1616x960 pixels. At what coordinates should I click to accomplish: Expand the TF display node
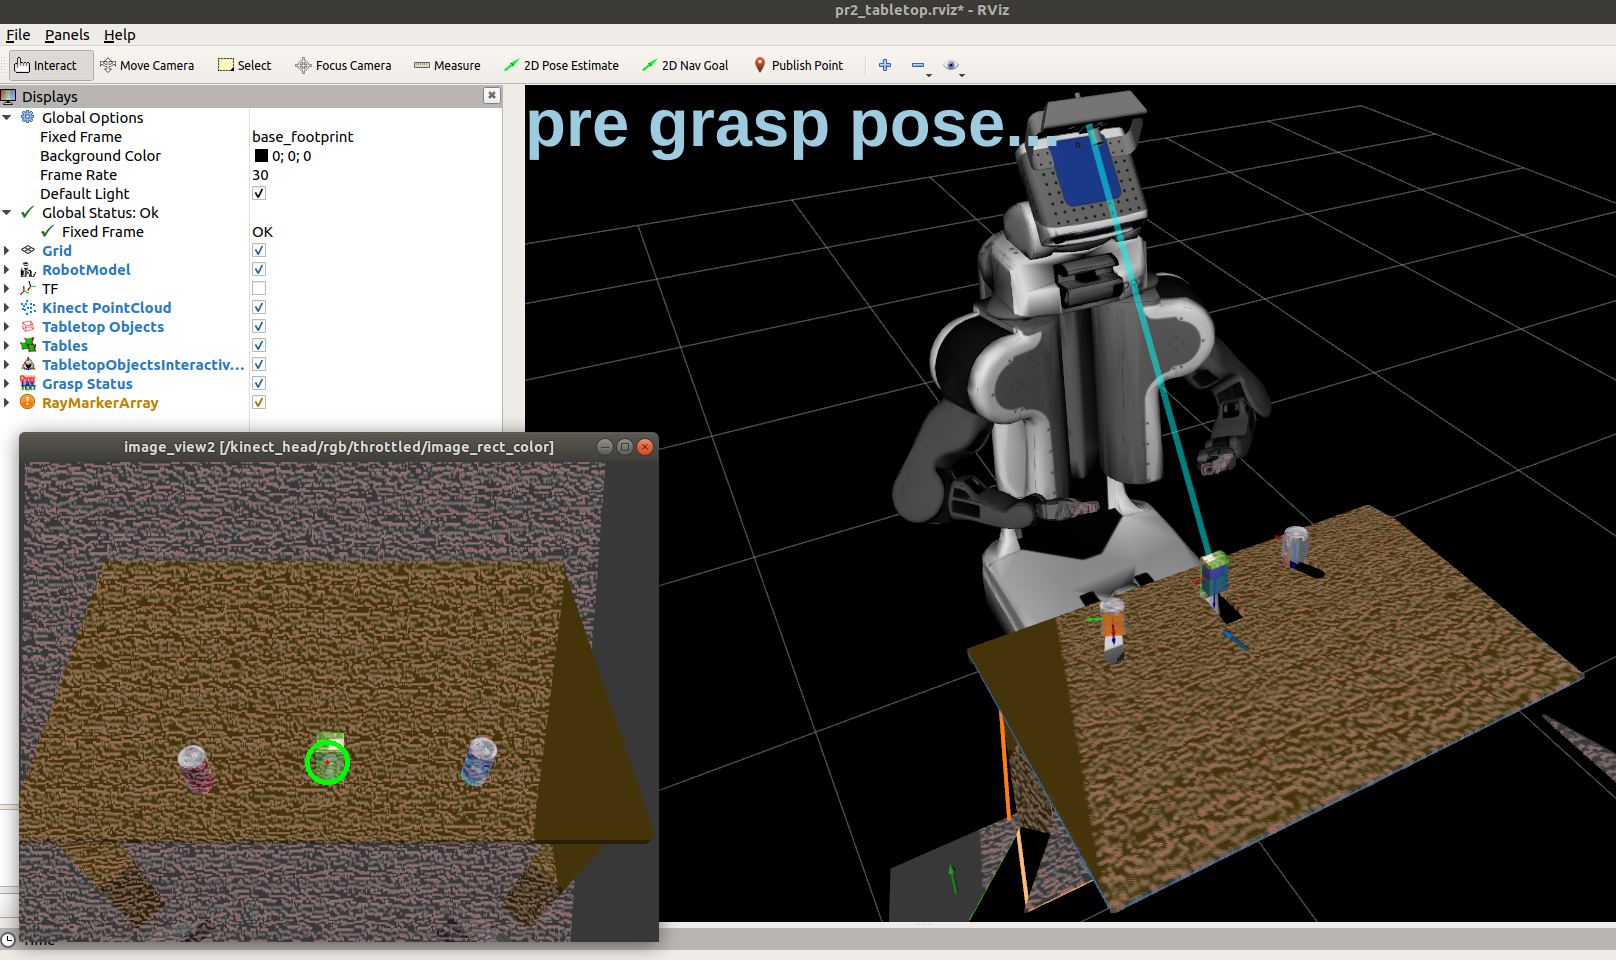(x=7, y=288)
